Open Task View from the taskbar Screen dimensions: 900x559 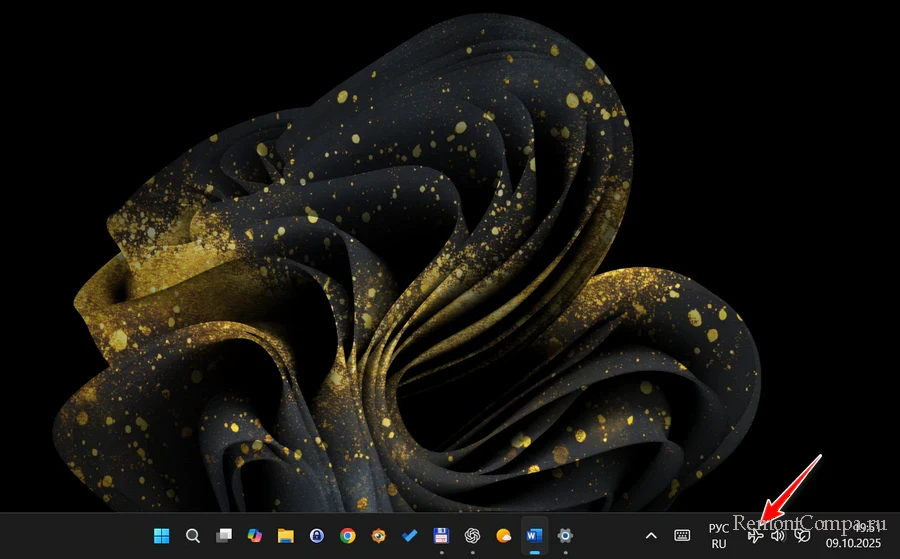click(x=224, y=535)
